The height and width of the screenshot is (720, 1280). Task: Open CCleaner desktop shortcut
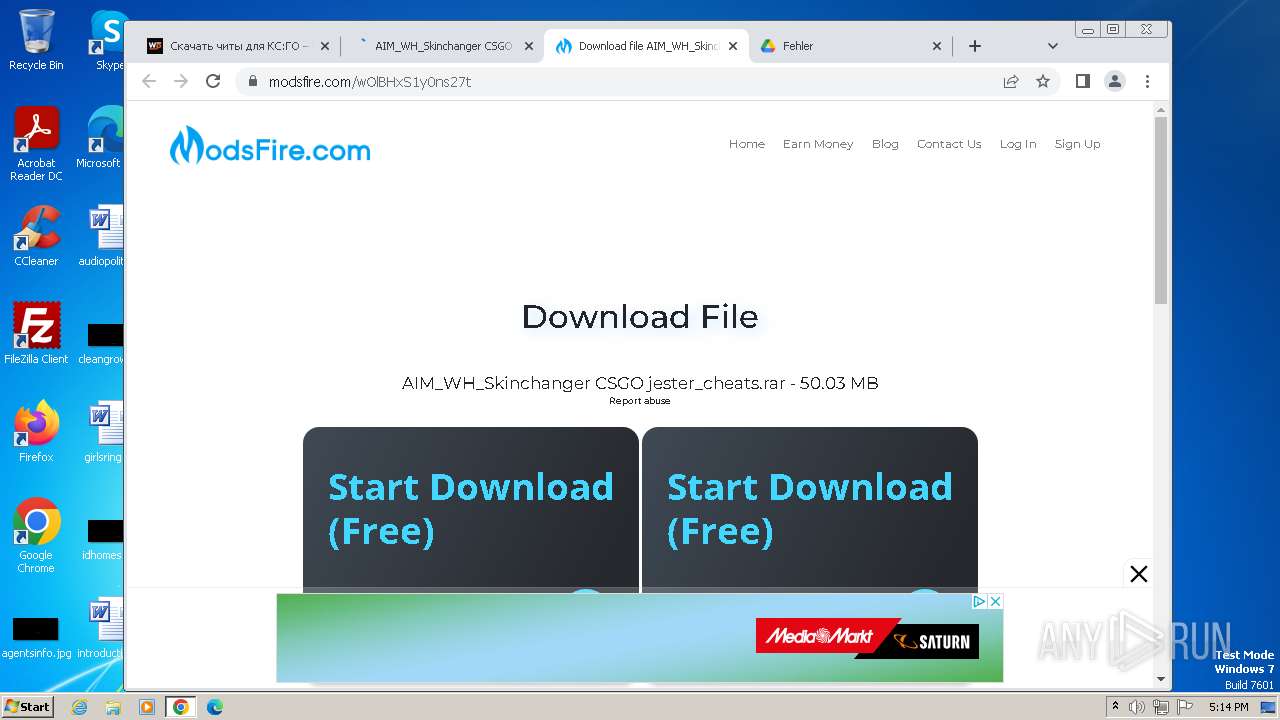tap(36, 236)
